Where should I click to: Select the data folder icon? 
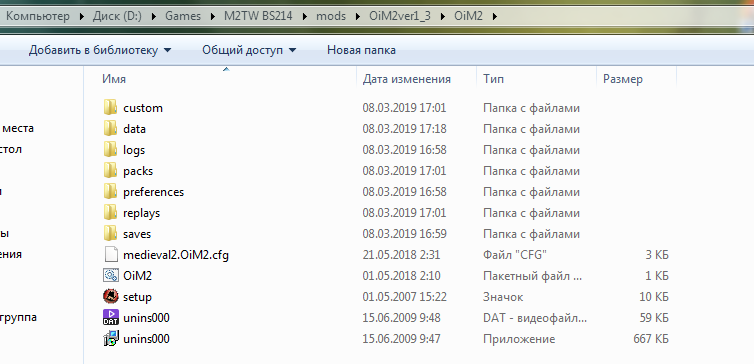click(110, 129)
